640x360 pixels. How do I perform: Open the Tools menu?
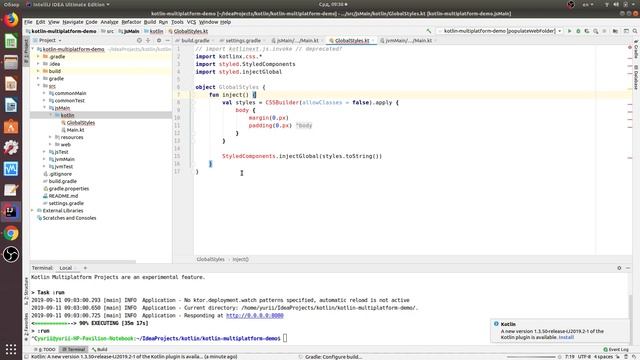[177, 22]
